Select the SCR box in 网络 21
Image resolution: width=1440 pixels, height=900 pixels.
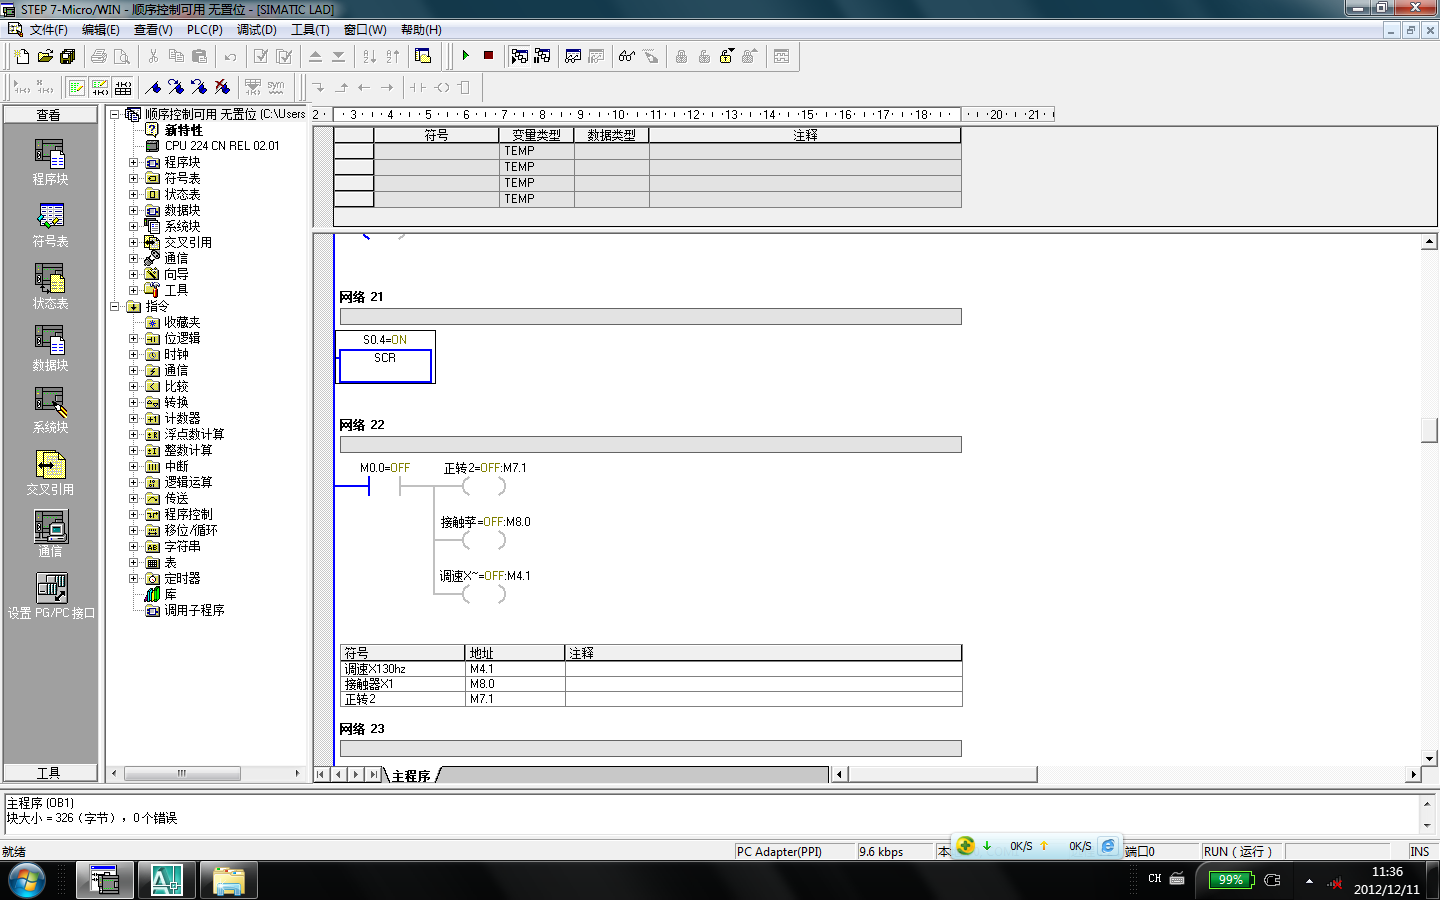[x=385, y=366]
